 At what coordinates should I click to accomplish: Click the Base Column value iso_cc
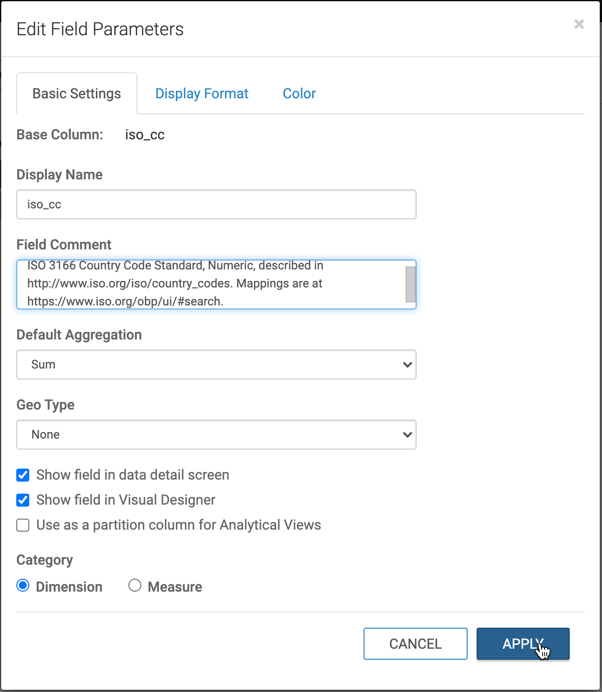tap(145, 135)
